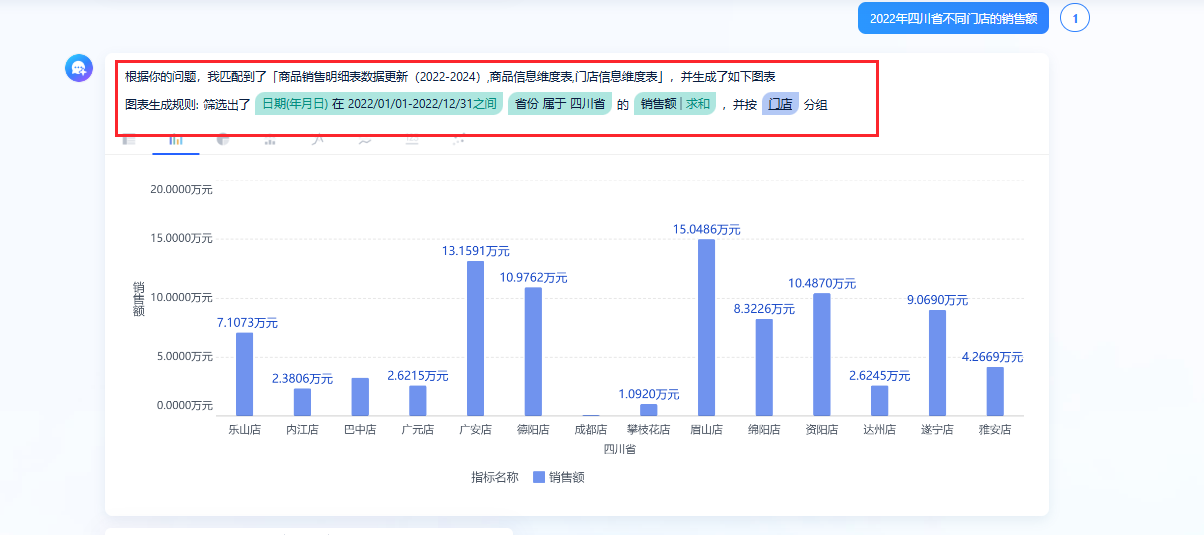
Task: Click the 13.1591万元 data label
Action: [x=475, y=251]
